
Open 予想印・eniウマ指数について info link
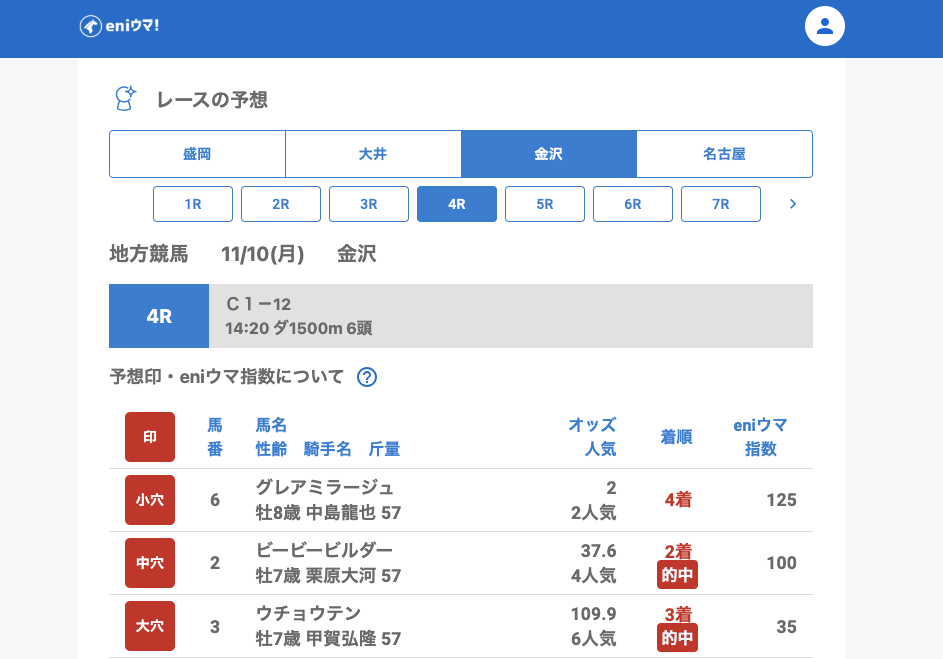click(x=227, y=377)
